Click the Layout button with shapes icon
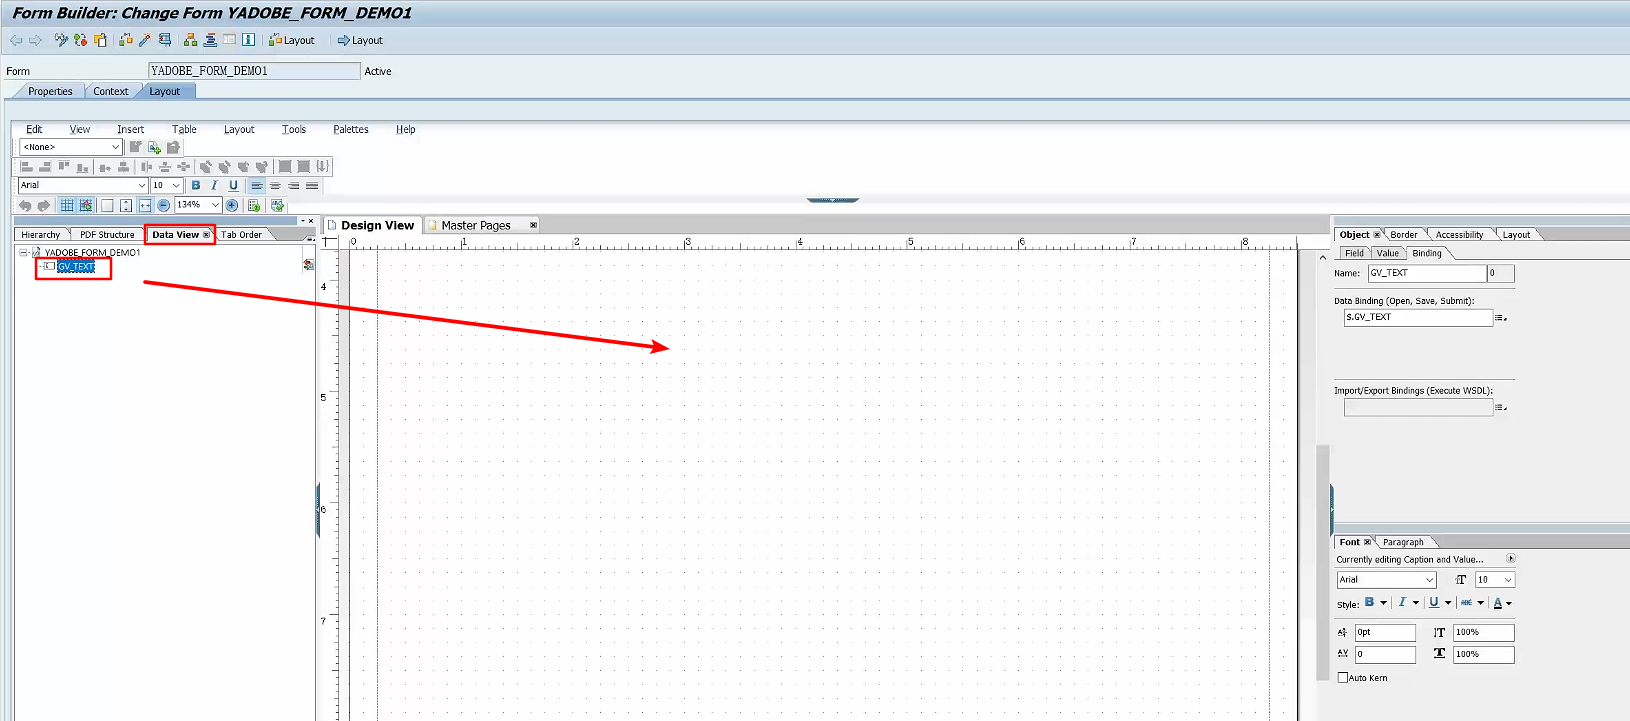This screenshot has width=1630, height=721. [291, 40]
